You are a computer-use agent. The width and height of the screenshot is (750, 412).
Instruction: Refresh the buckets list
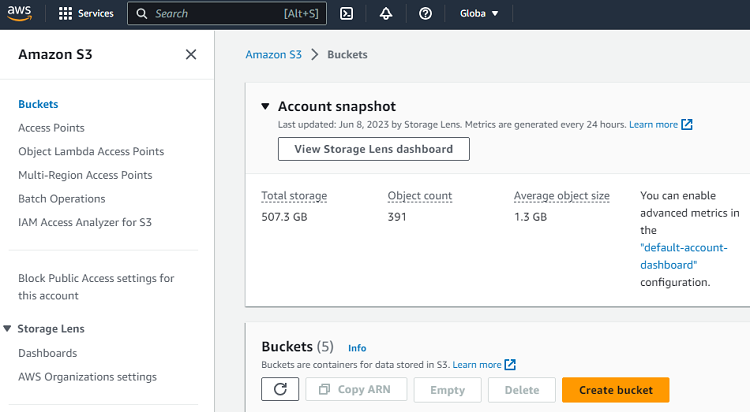pos(280,390)
